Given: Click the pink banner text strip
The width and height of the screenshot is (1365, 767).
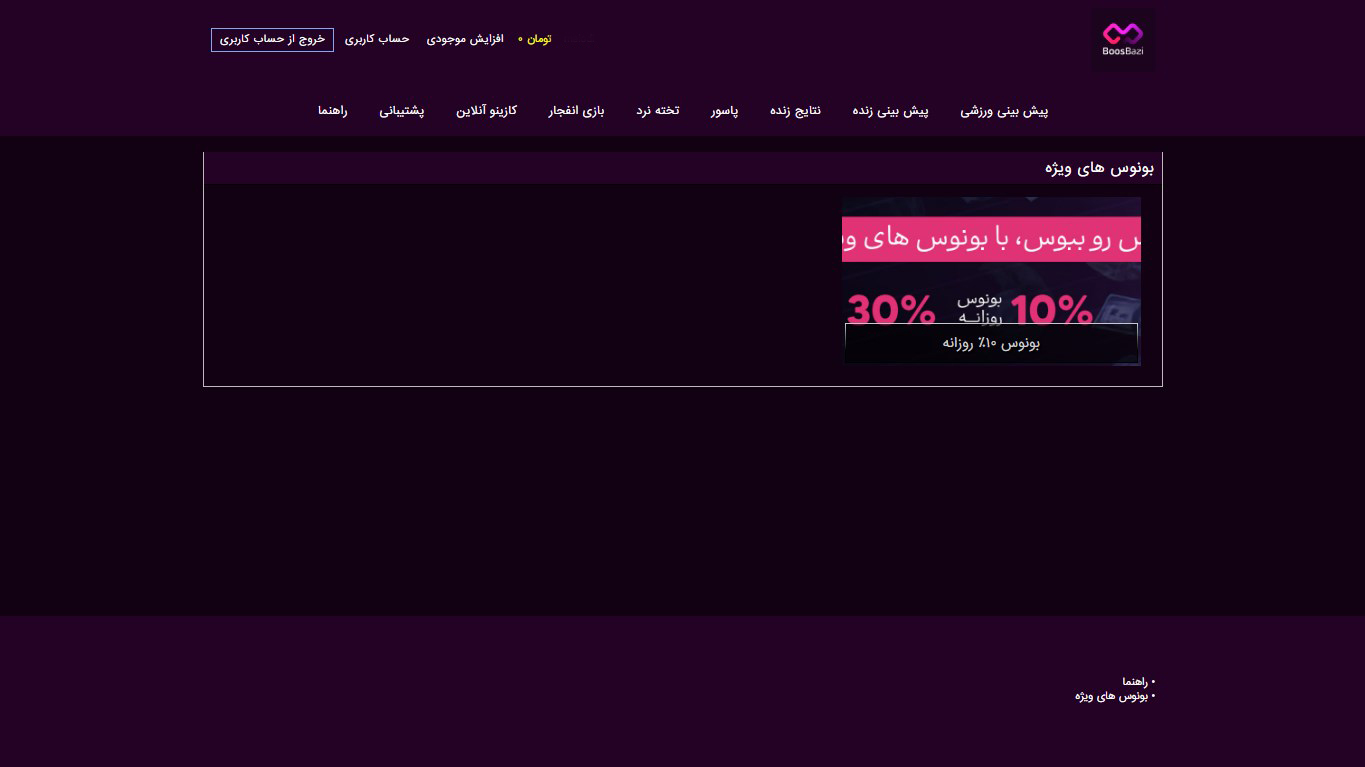Looking at the screenshot, I should click(x=991, y=240).
